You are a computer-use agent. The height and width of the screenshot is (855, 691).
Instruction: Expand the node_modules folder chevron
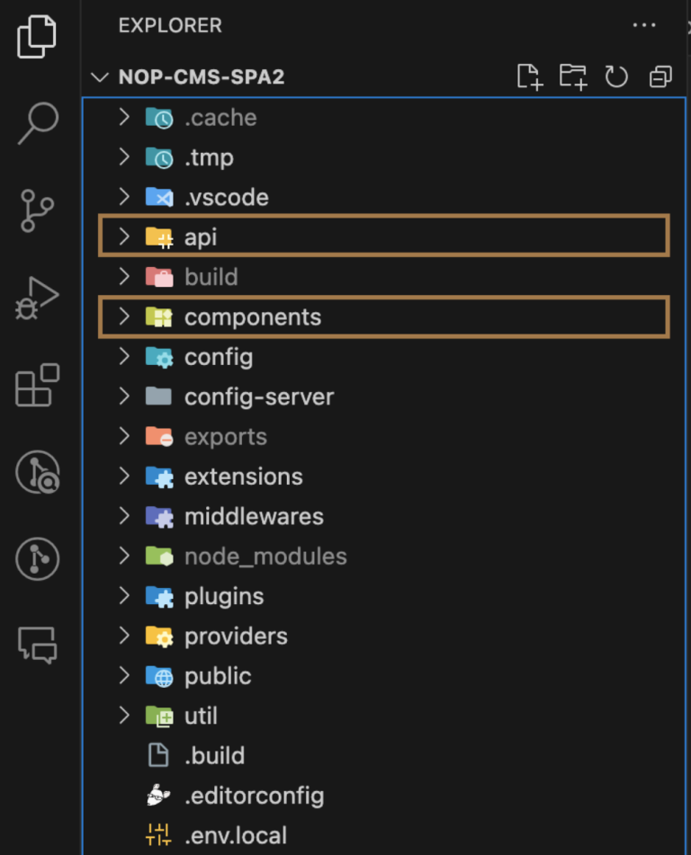click(x=124, y=555)
